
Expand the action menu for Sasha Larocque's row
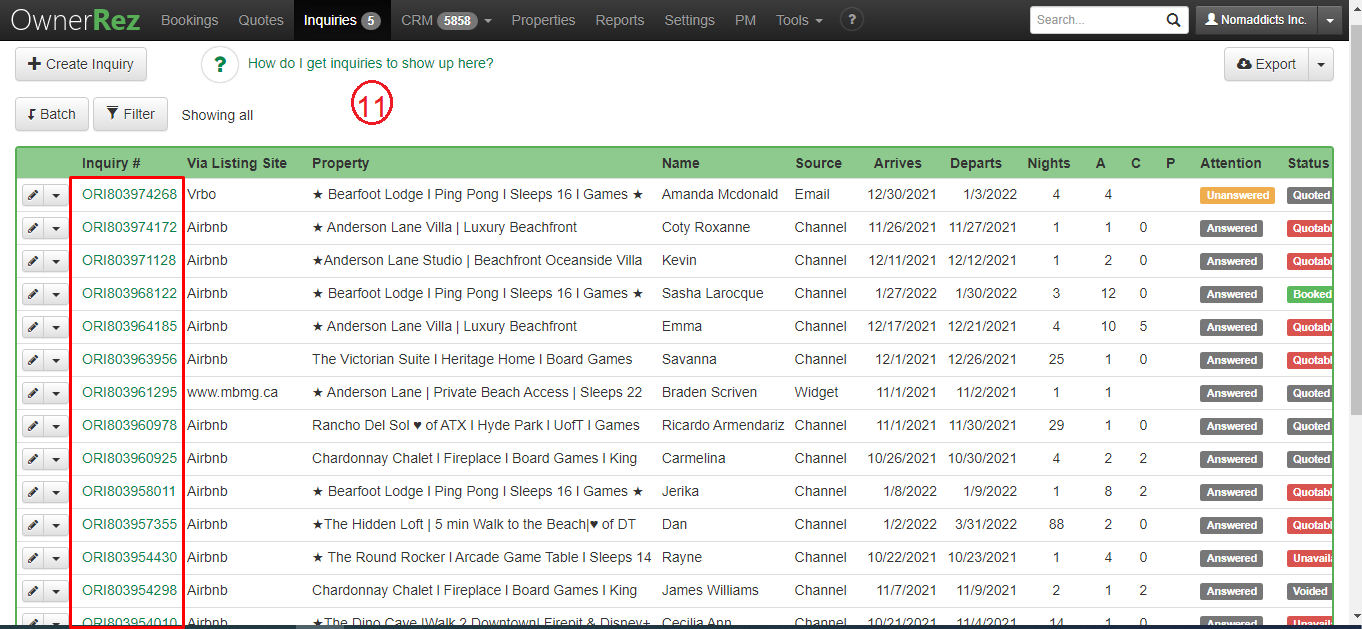click(56, 294)
